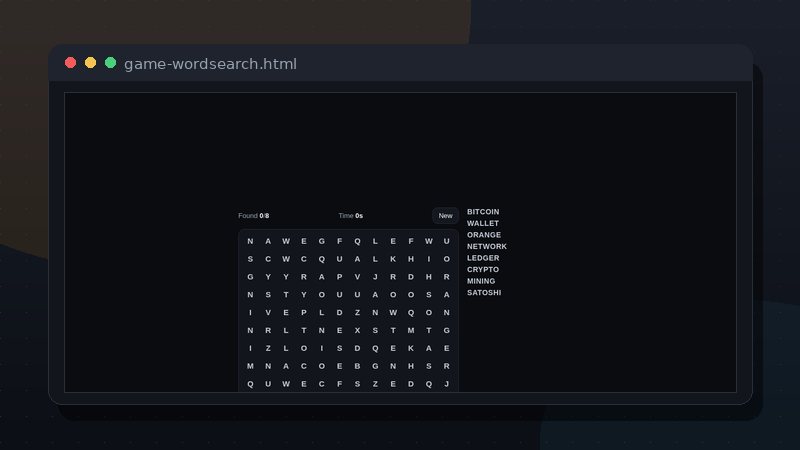Image resolution: width=800 pixels, height=450 pixels.
Task: Select NETWORK in the word list
Action: (x=487, y=246)
